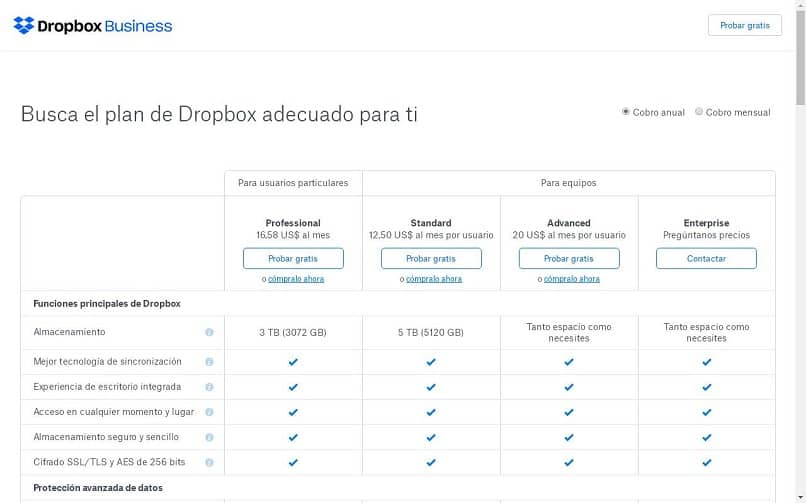Image resolution: width=806 pixels, height=503 pixels.
Task: Click info icon next to Experiencia de escritorio integrada
Action: [209, 387]
